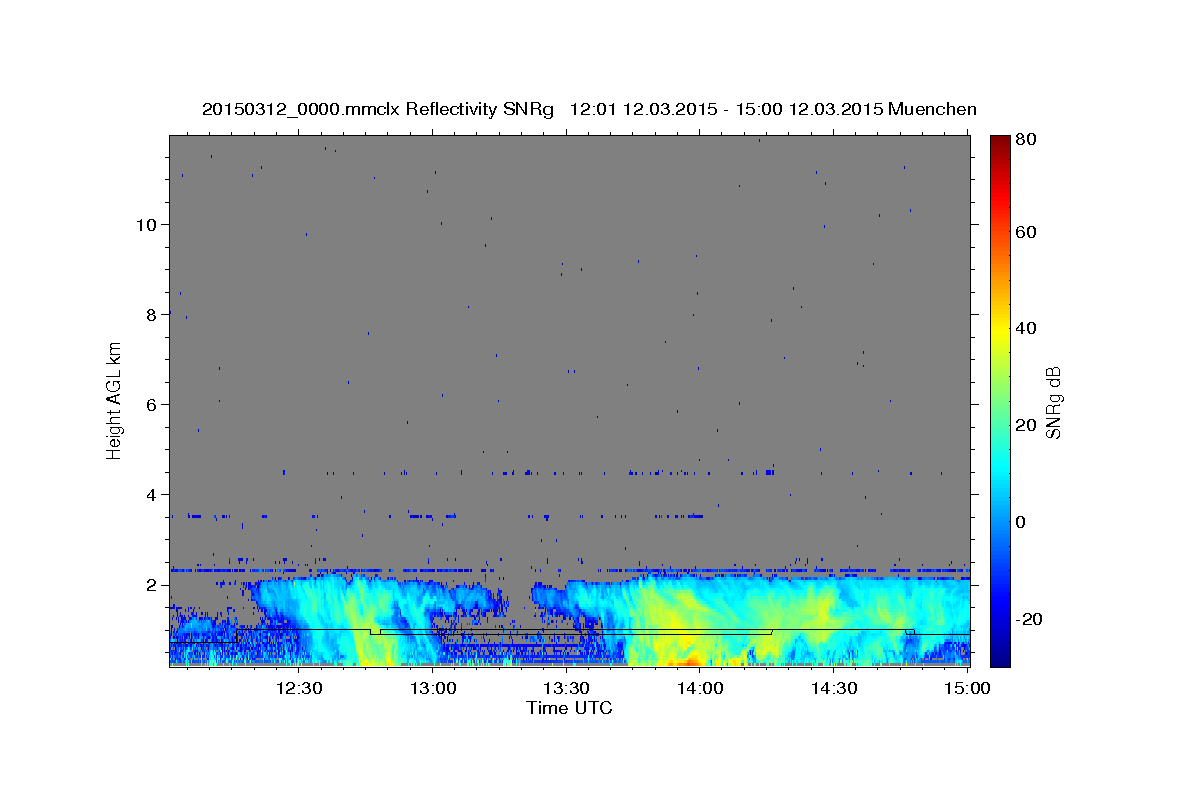This screenshot has height=800, width=1200.
Task: Click the 'SNRg dB' colorbar label
Action: pos(1053,402)
